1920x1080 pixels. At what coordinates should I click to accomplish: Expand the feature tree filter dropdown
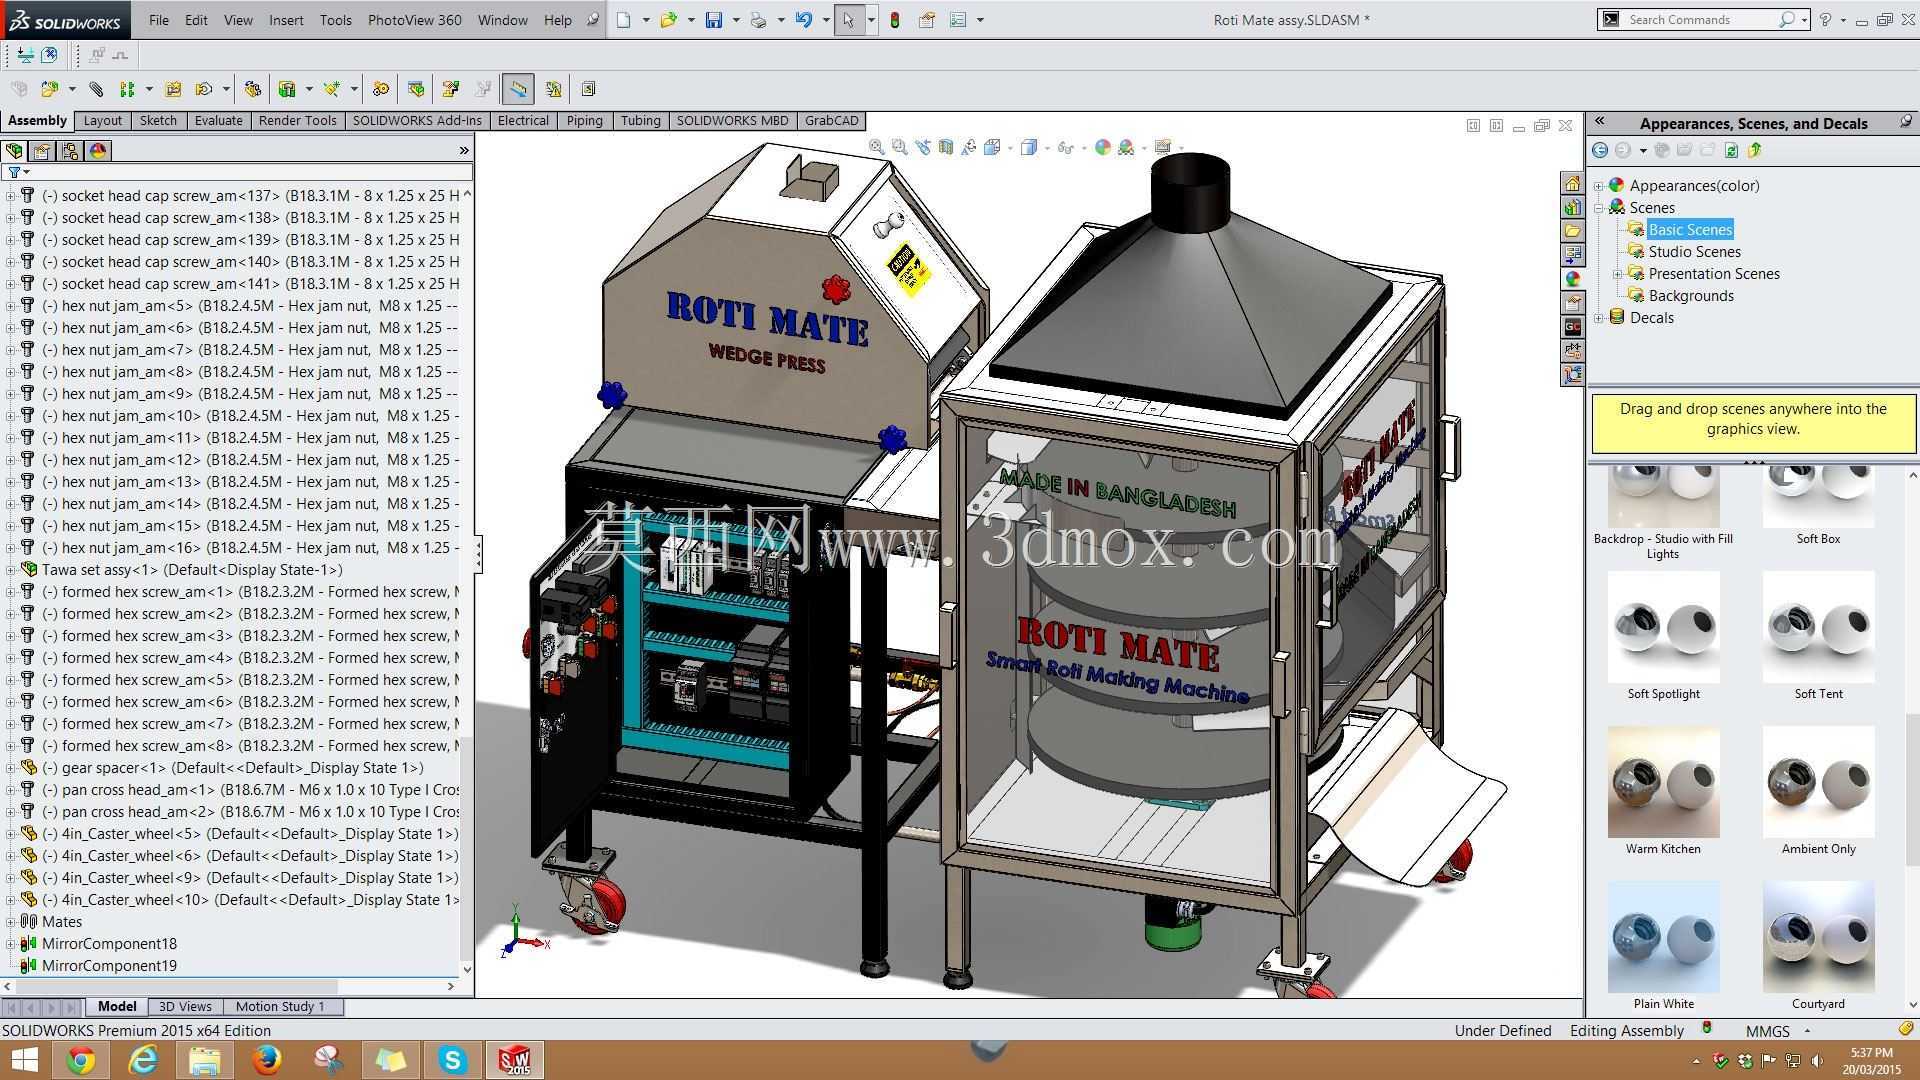pos(26,172)
